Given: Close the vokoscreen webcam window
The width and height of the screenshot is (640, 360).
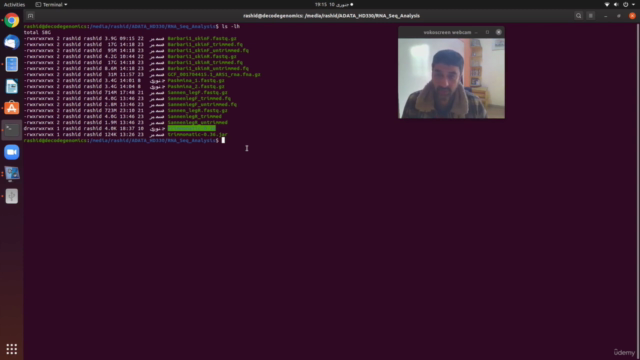Looking at the screenshot, I should pos(498,32).
